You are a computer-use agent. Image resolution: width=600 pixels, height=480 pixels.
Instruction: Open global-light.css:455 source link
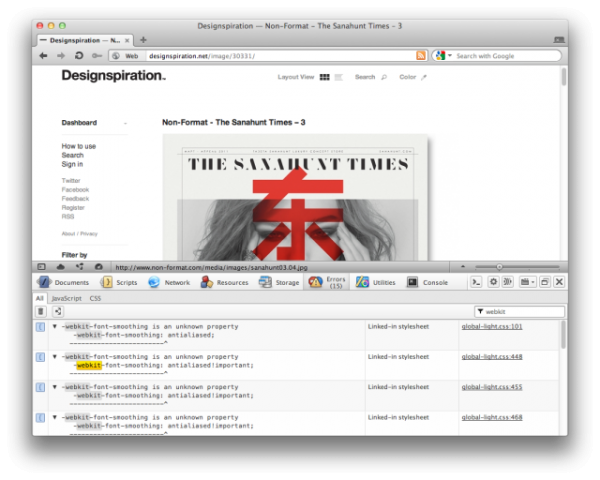492,387
